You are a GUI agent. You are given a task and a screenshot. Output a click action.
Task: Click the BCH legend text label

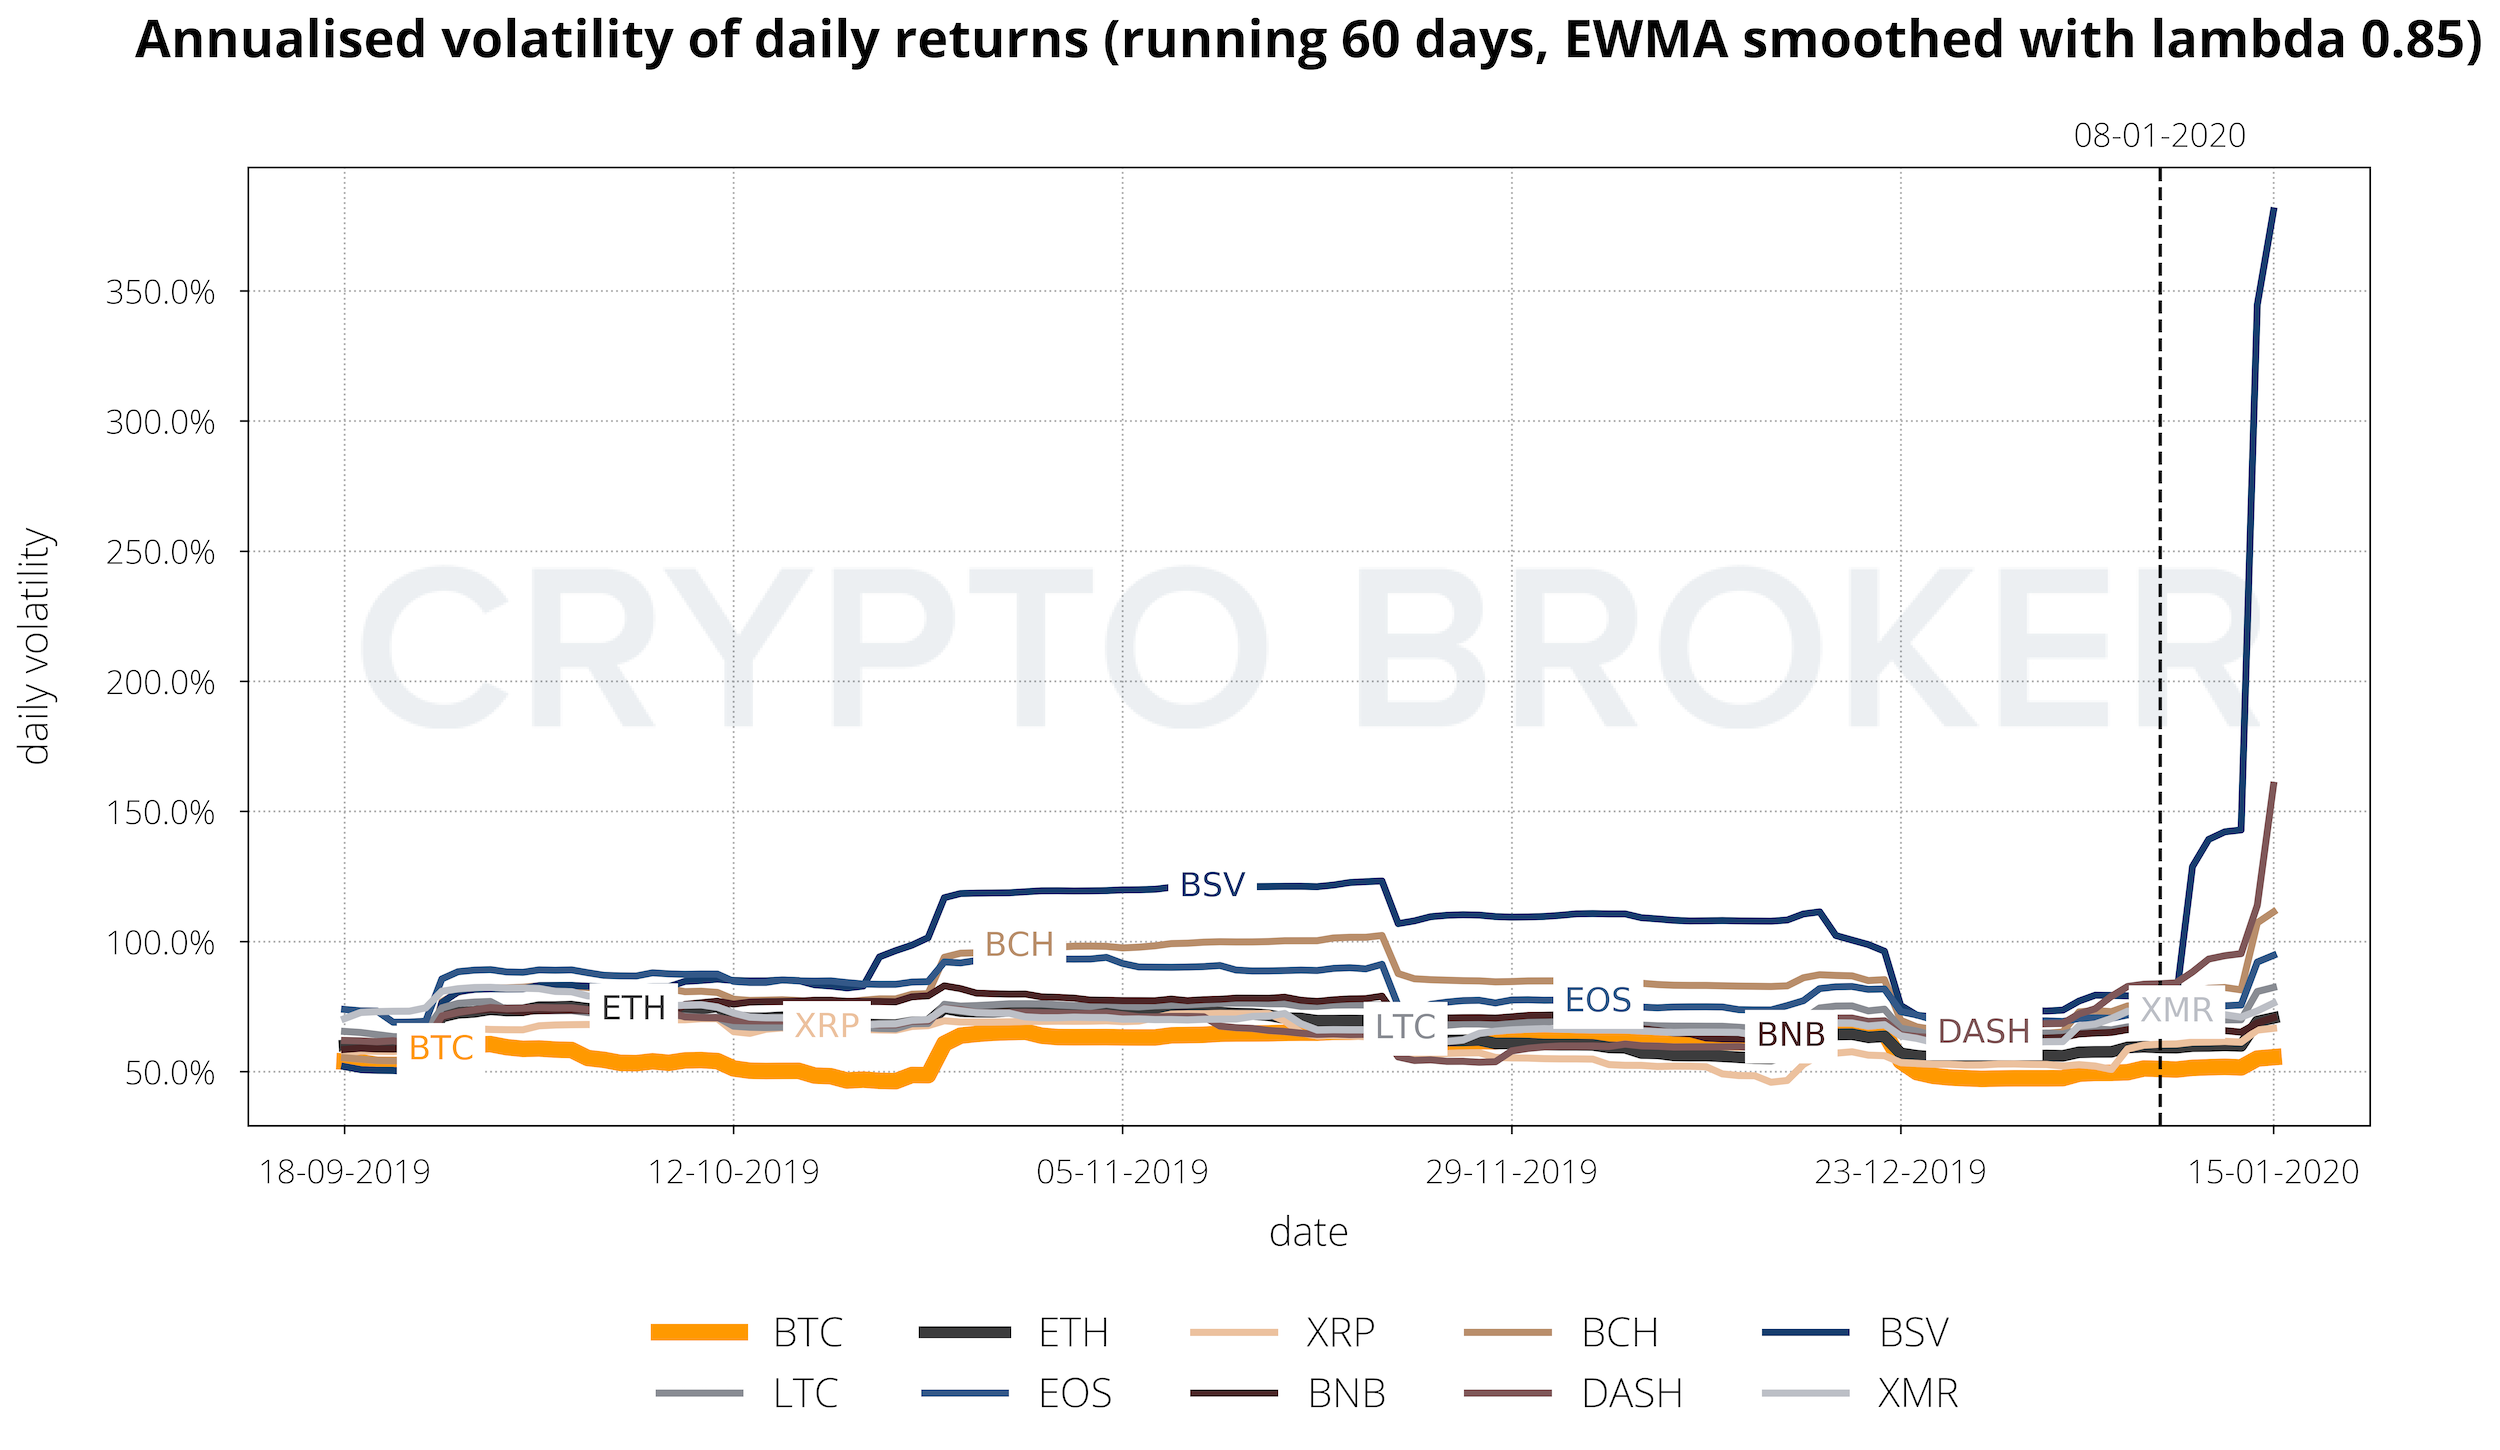click(1620, 1333)
